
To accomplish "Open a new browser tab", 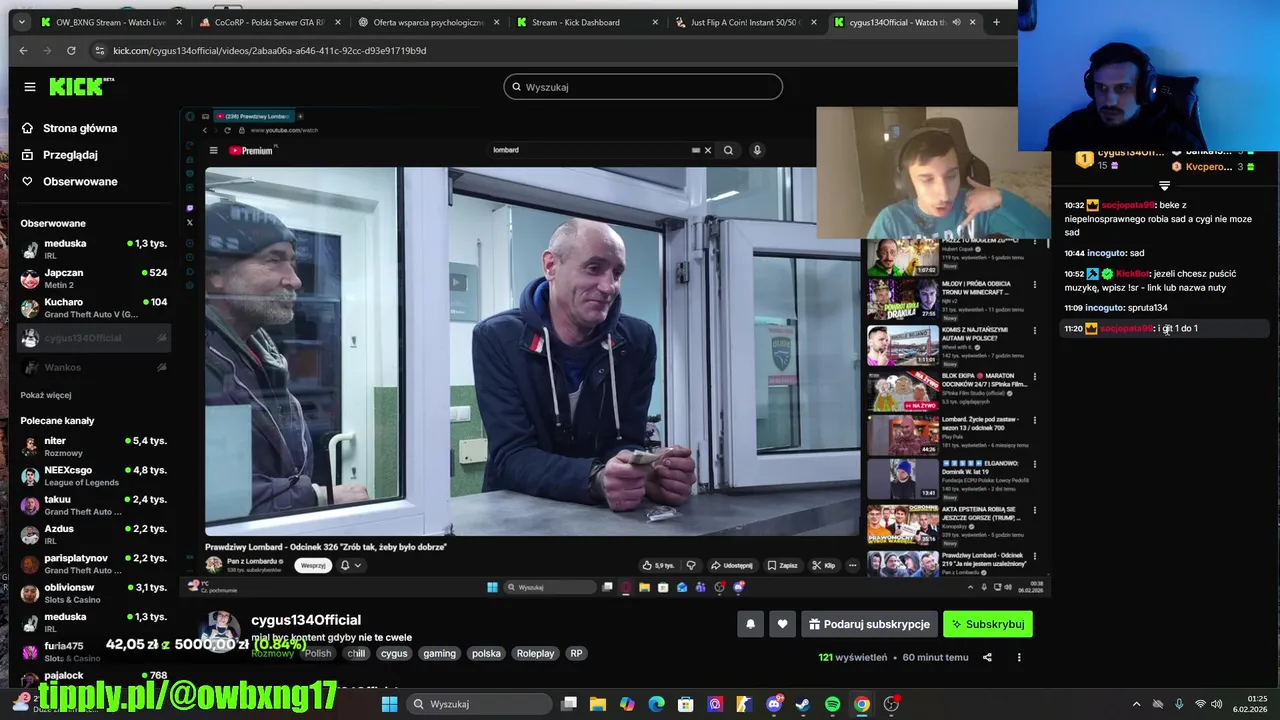I will 996,22.
